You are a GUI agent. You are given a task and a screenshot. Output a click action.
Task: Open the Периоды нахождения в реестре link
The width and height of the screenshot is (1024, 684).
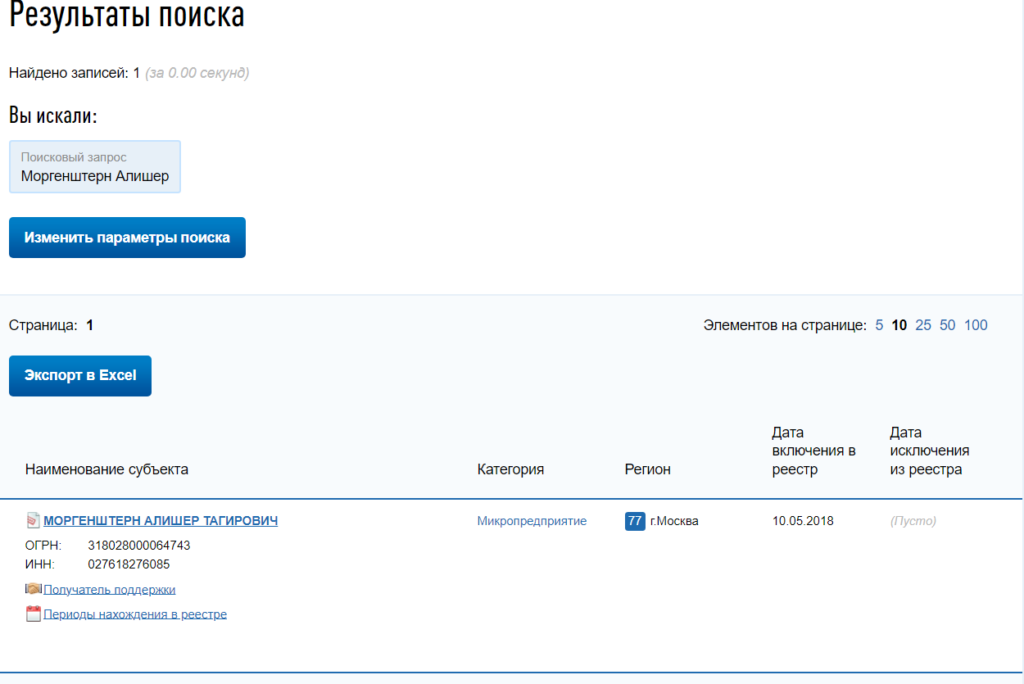point(135,614)
